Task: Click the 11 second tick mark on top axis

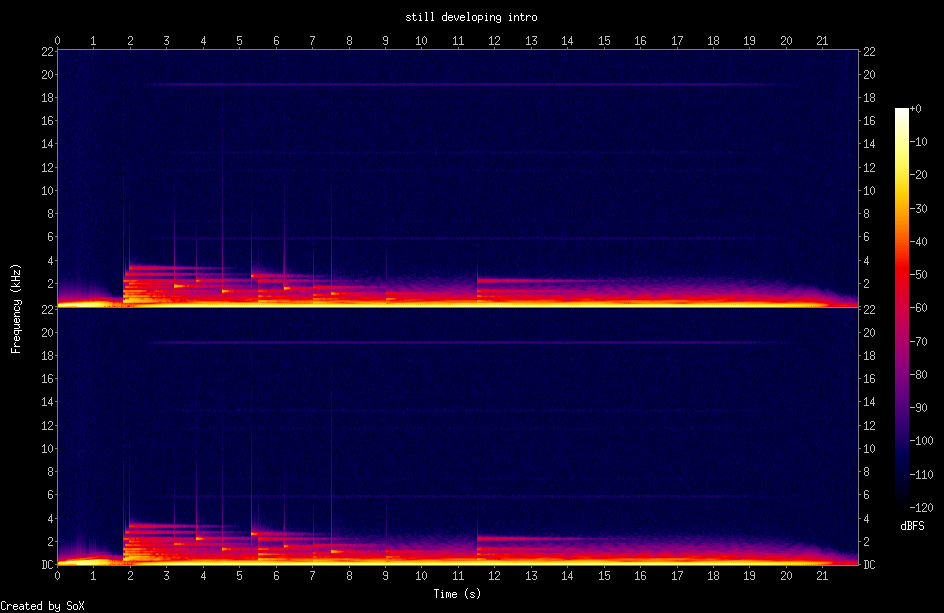Action: pyautogui.click(x=458, y=40)
